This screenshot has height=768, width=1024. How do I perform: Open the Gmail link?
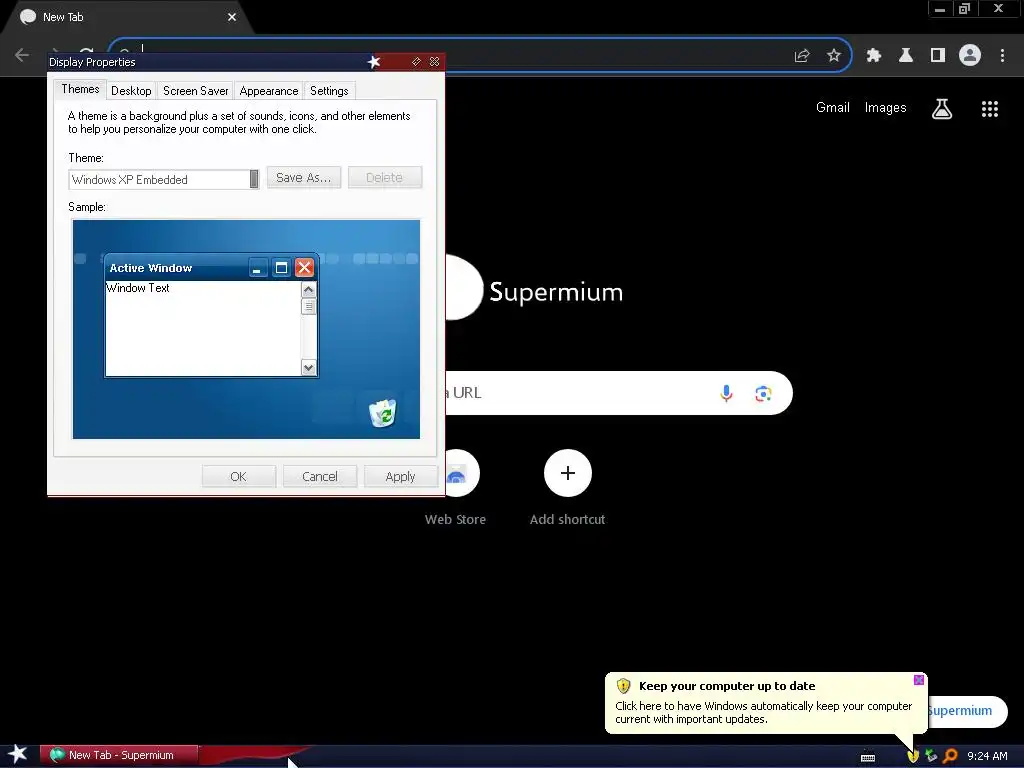(x=833, y=108)
